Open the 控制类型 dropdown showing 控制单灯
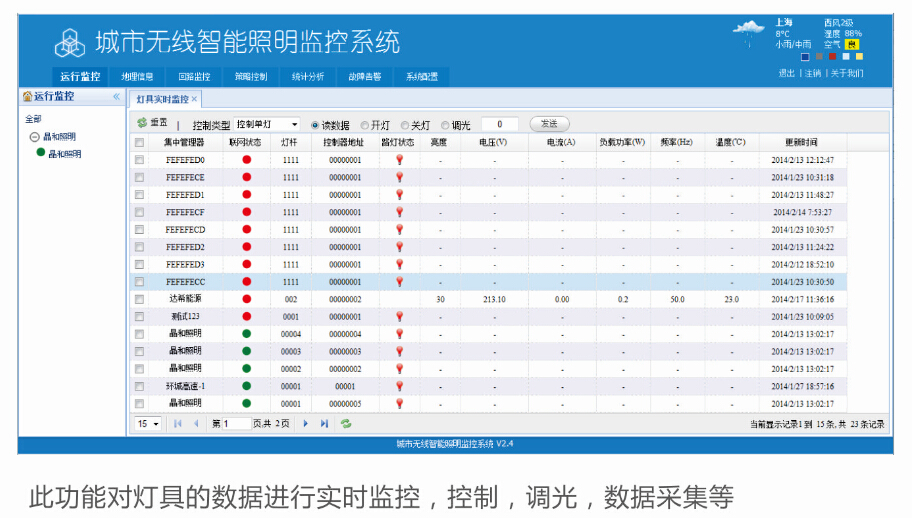The height and width of the screenshot is (518, 912). (267, 124)
